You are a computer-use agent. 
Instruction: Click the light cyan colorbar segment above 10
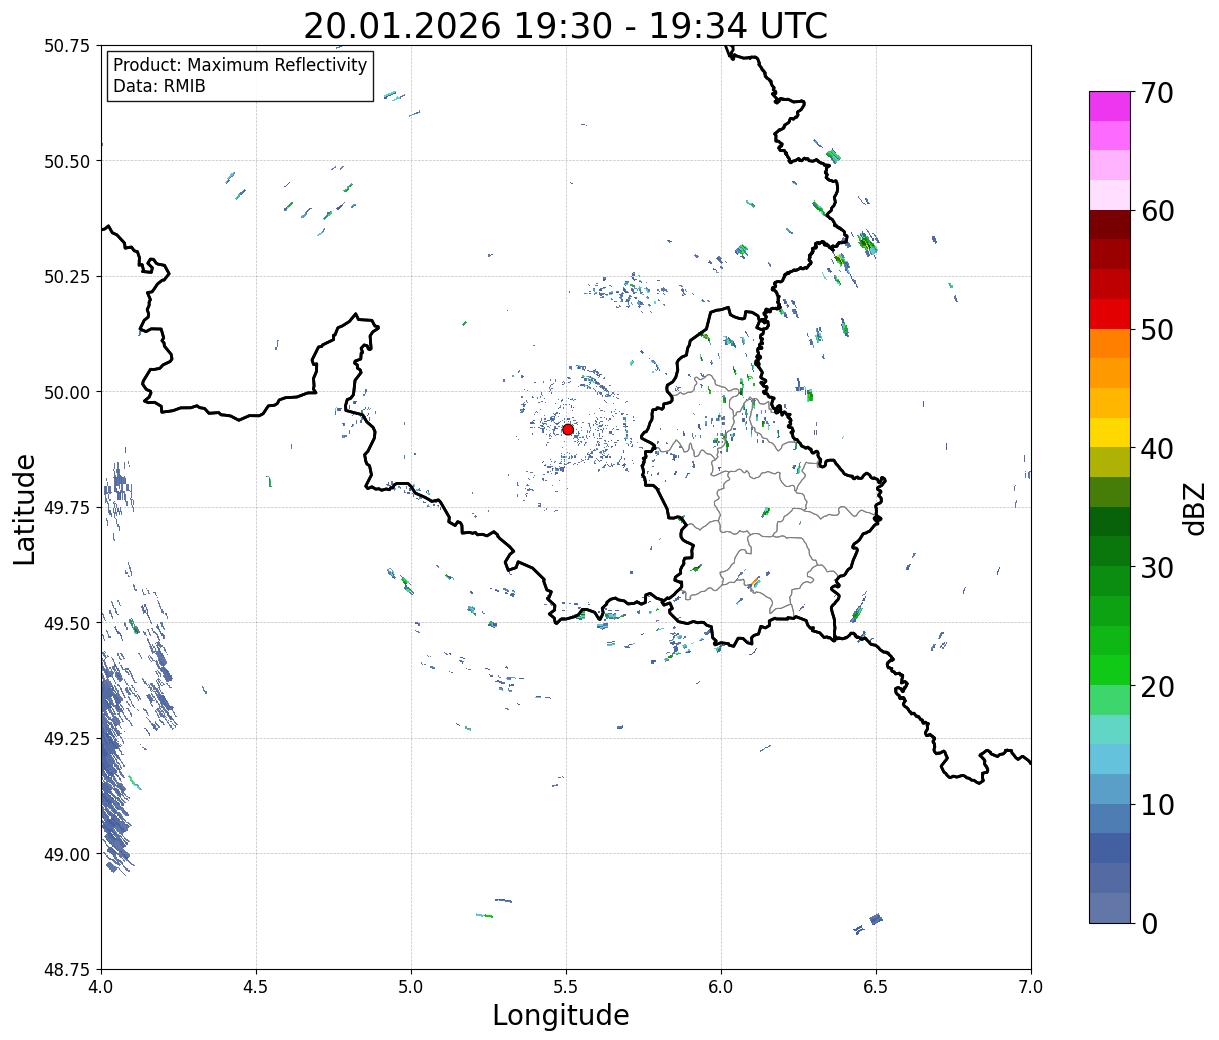point(1110,759)
